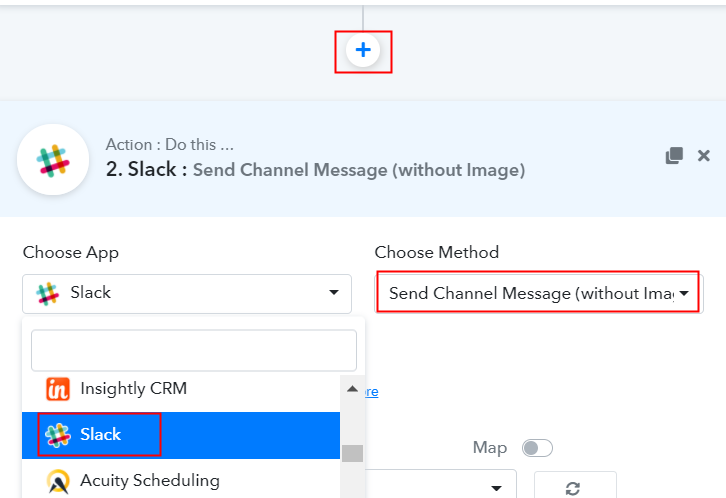This screenshot has height=498, width=726.
Task: Click the refresh button beside the lower dropdown
Action: click(575, 486)
